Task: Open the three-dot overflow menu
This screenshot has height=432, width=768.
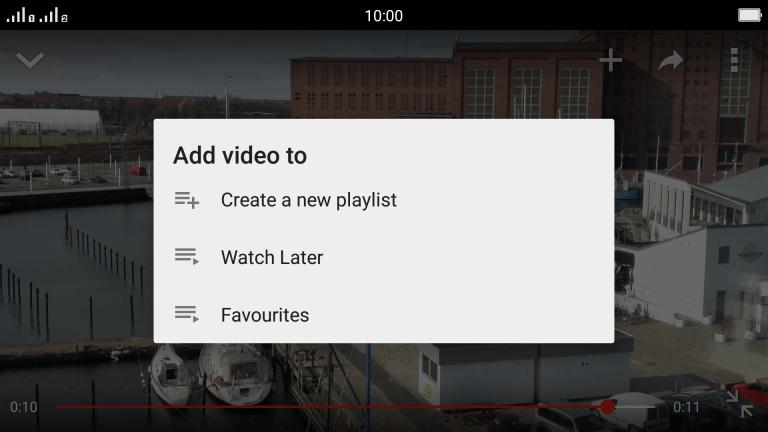Action: click(734, 60)
